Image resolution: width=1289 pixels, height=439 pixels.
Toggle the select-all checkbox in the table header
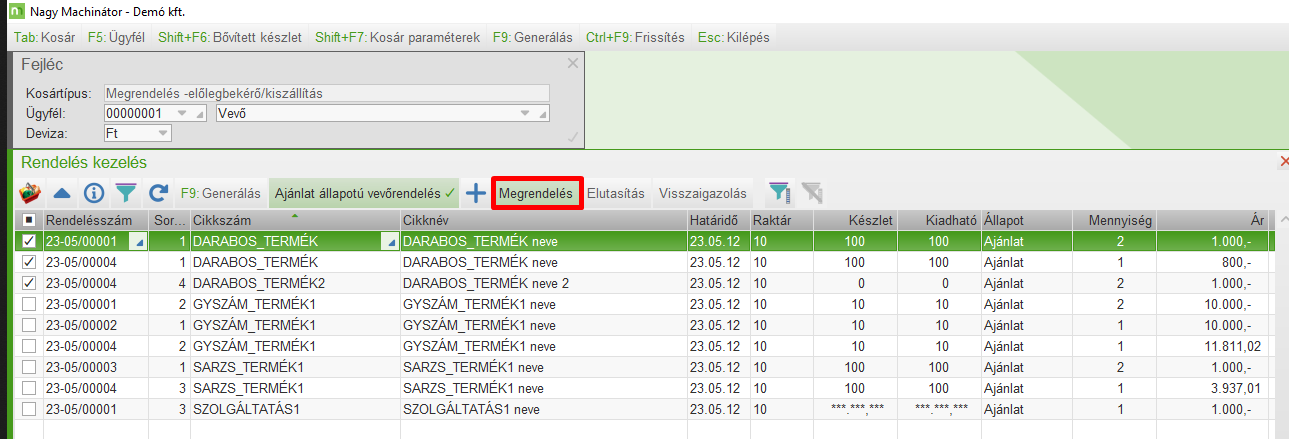pos(30,220)
